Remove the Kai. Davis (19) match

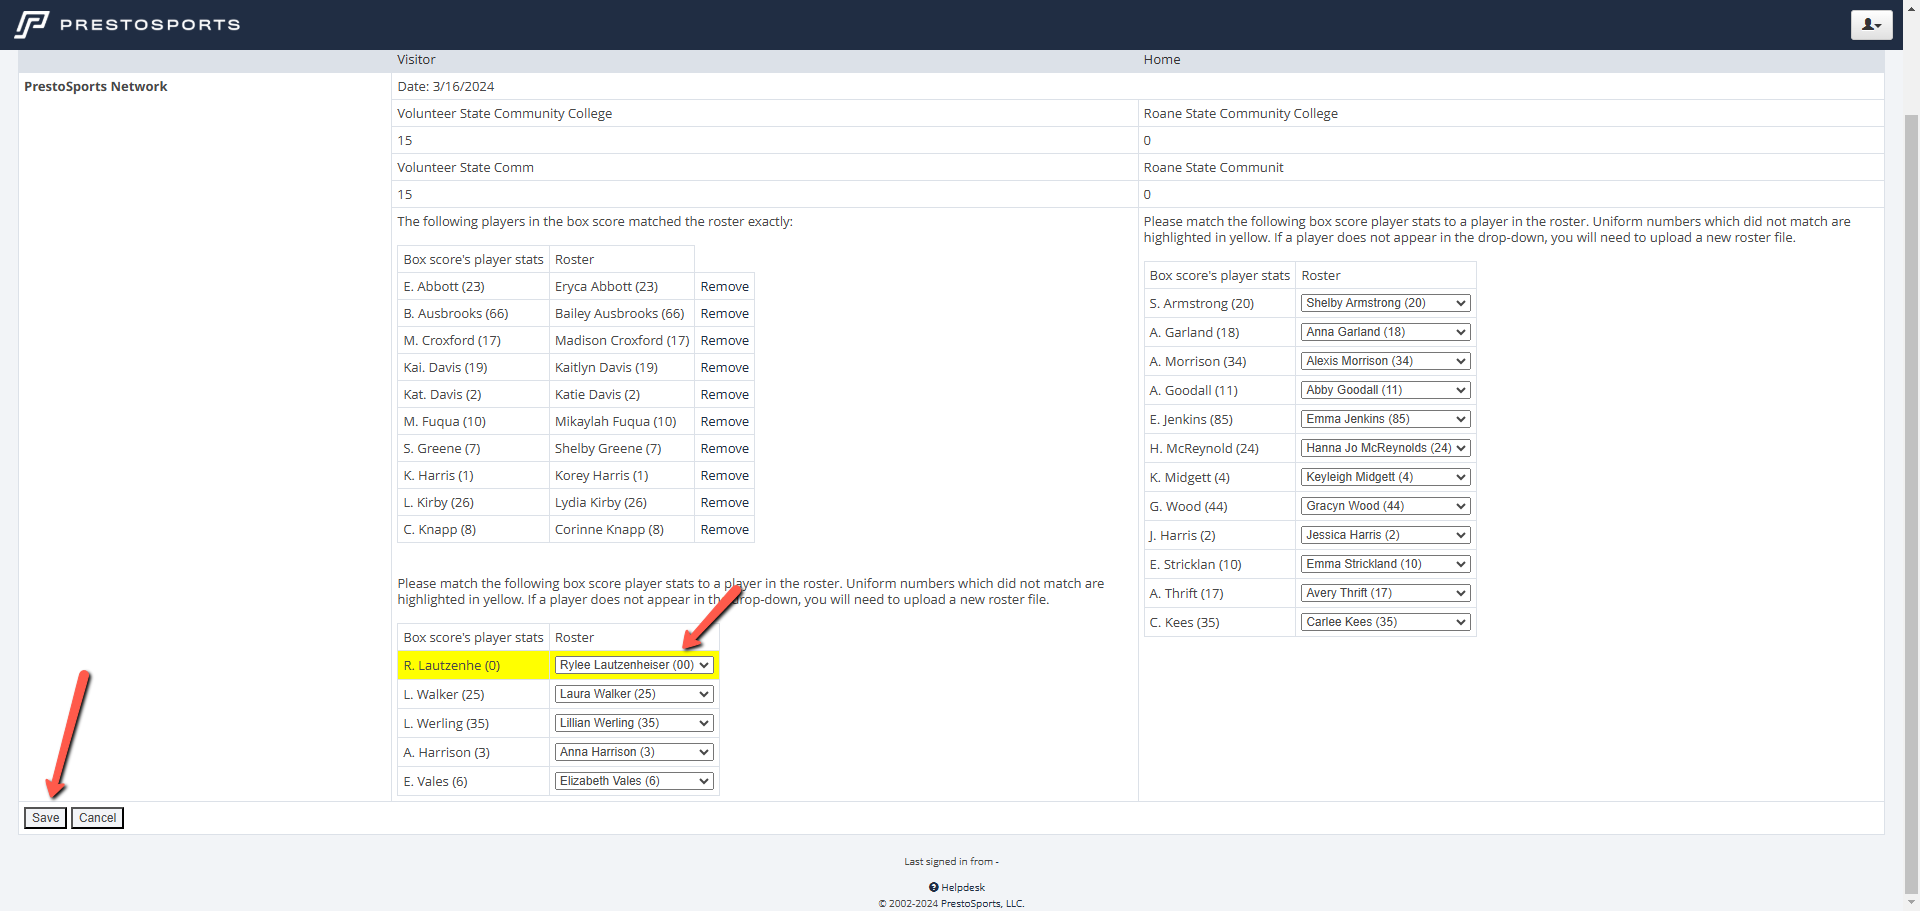click(724, 368)
